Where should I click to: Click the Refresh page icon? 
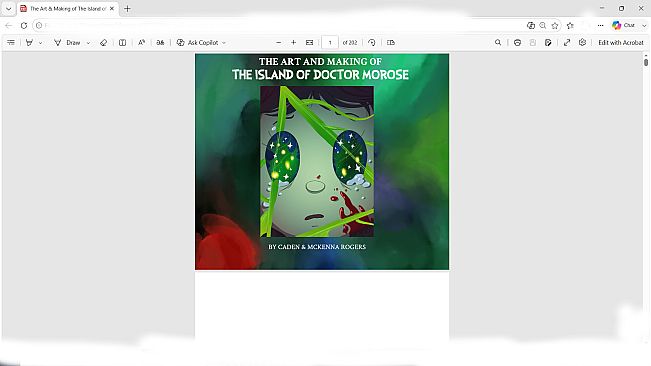pos(24,25)
